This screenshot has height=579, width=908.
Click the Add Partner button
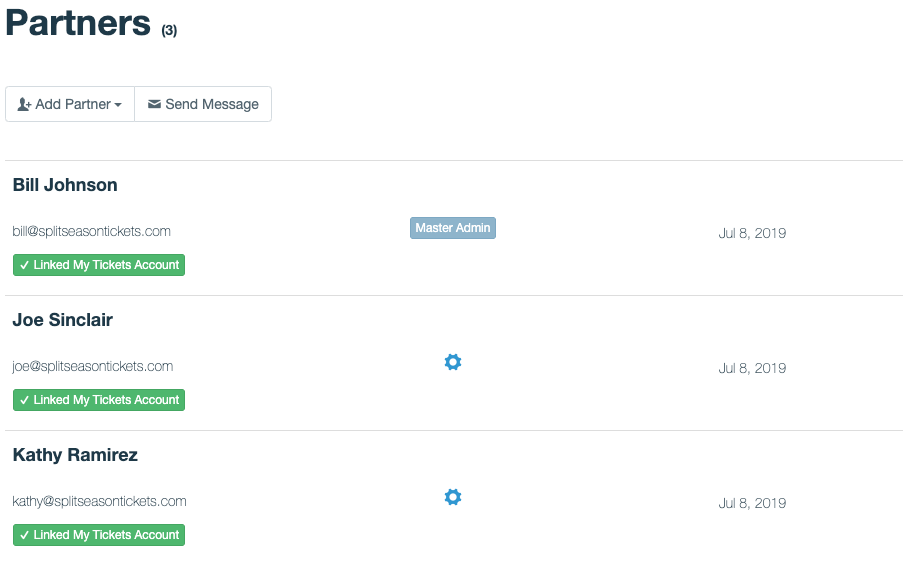point(70,104)
